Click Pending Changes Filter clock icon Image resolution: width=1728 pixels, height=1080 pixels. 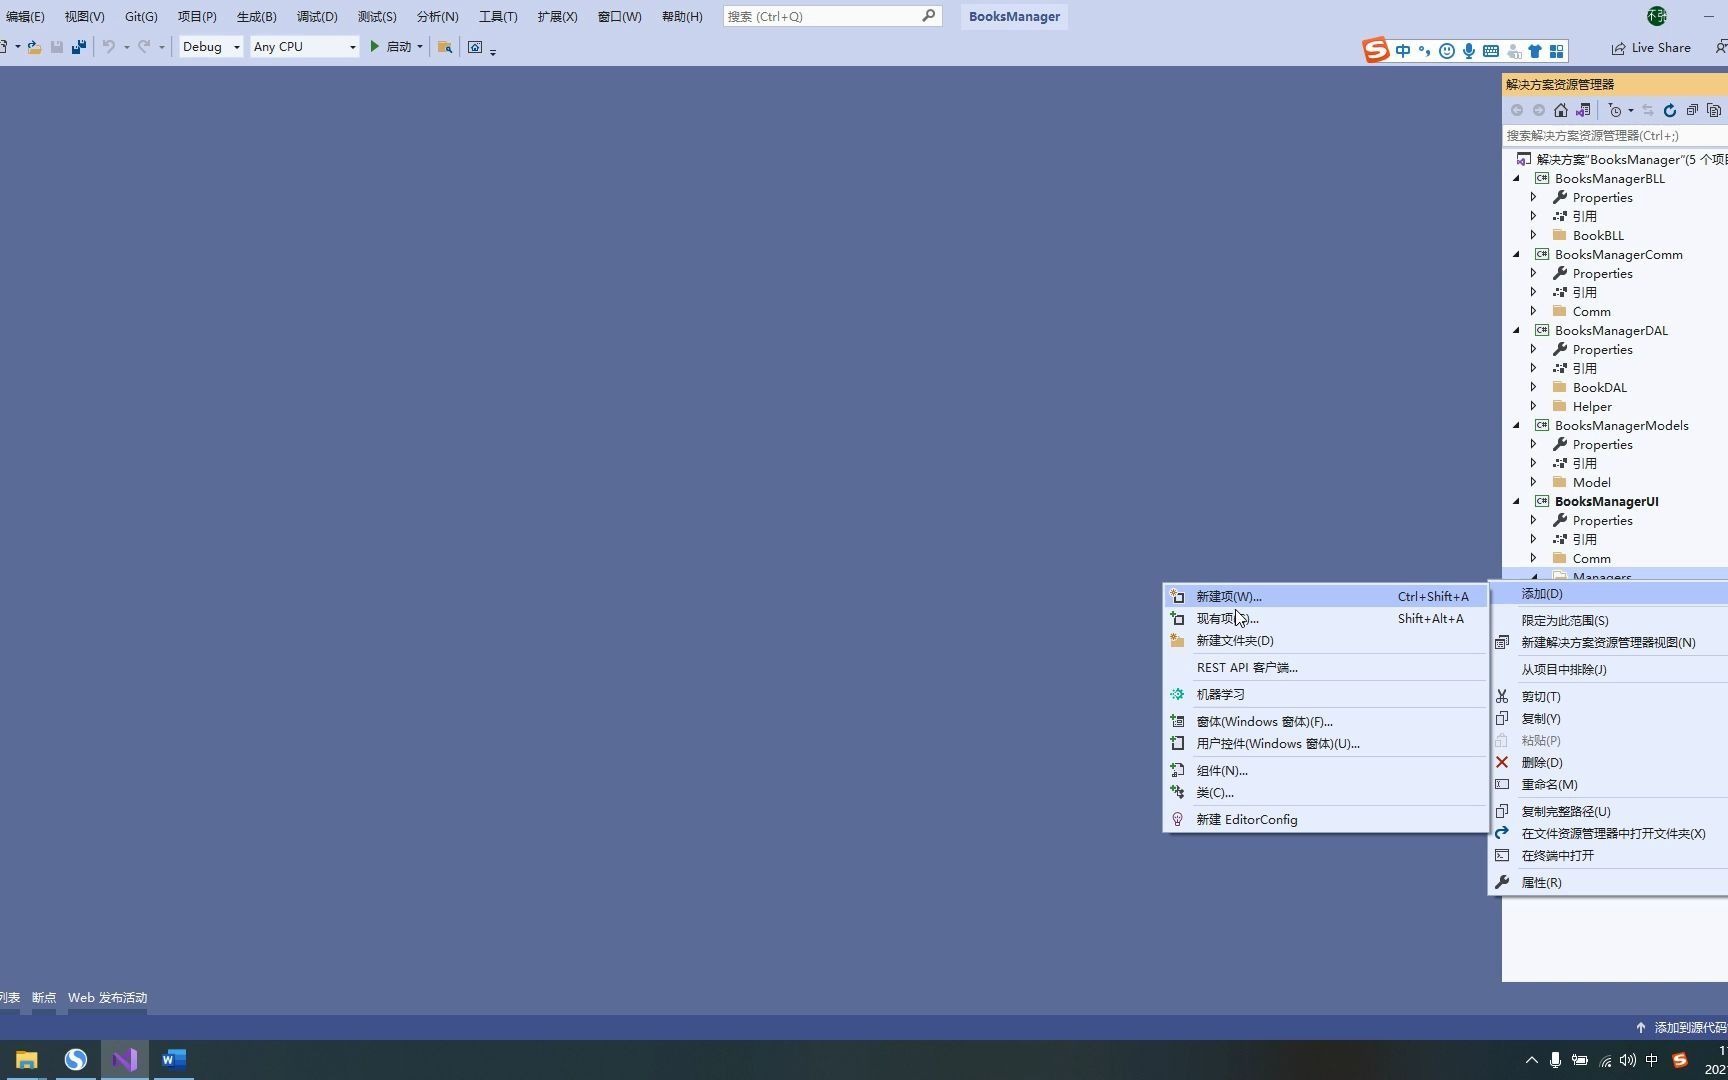click(x=1615, y=110)
